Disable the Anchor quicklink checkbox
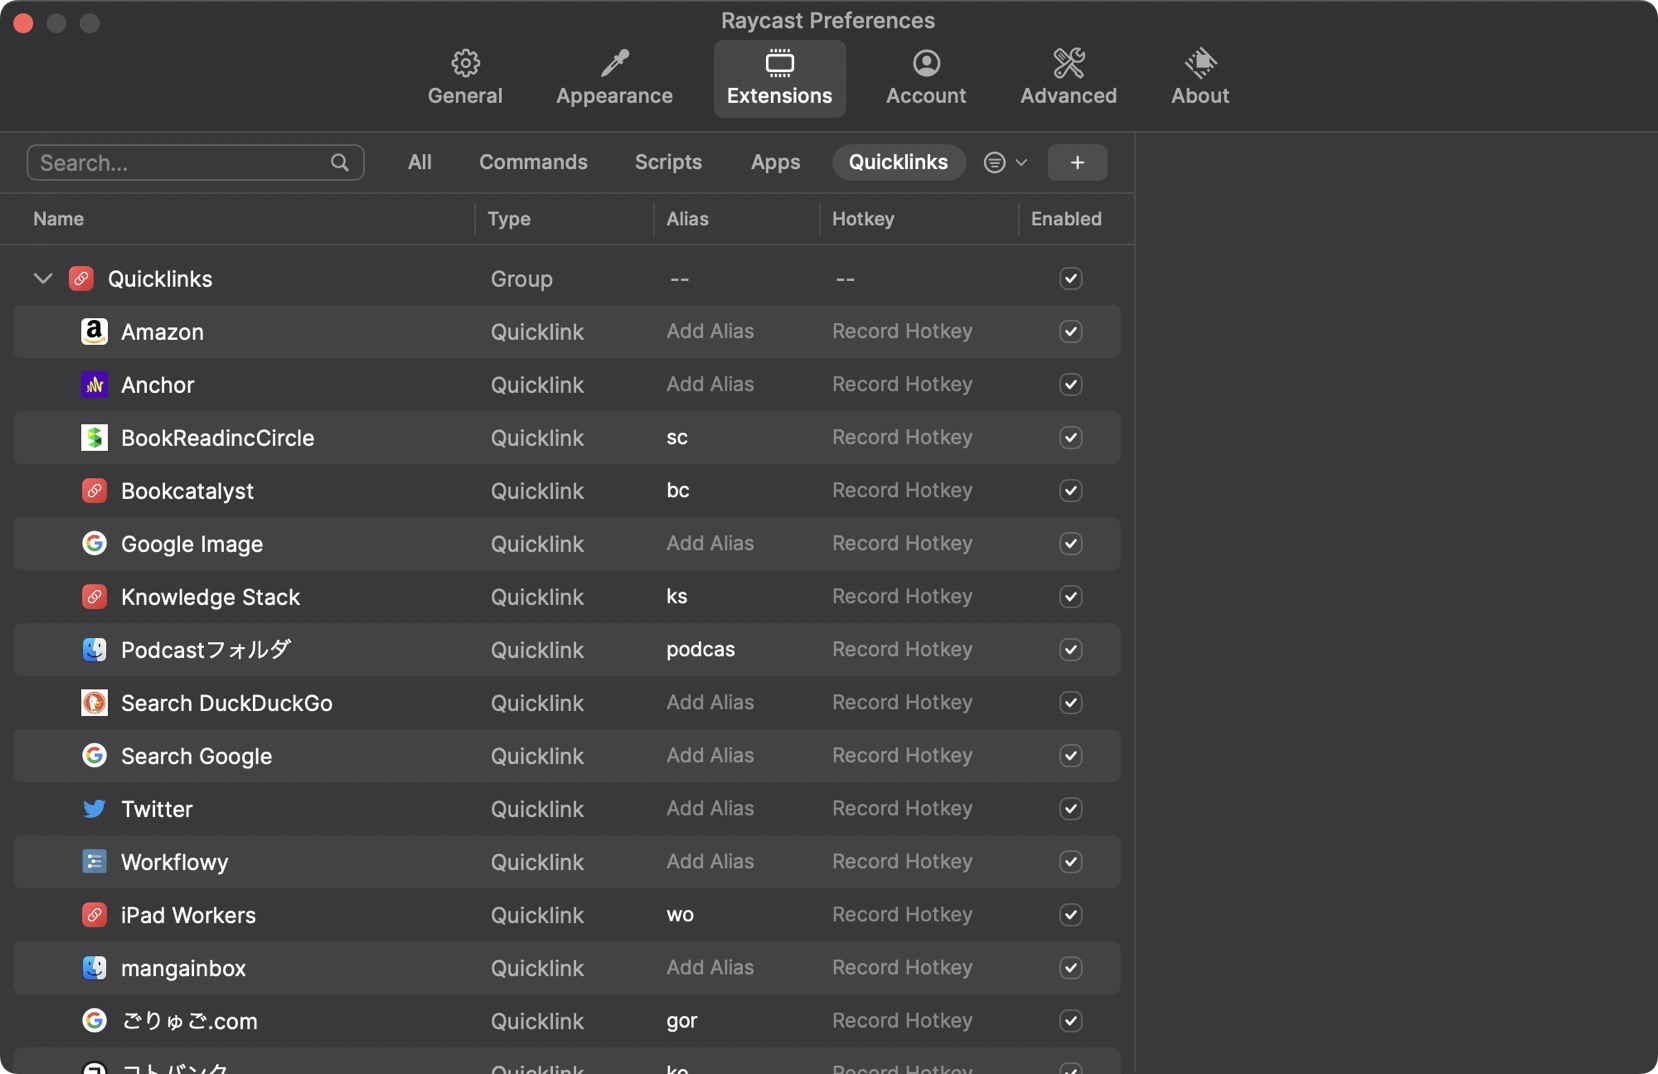The image size is (1658, 1074). [1070, 385]
